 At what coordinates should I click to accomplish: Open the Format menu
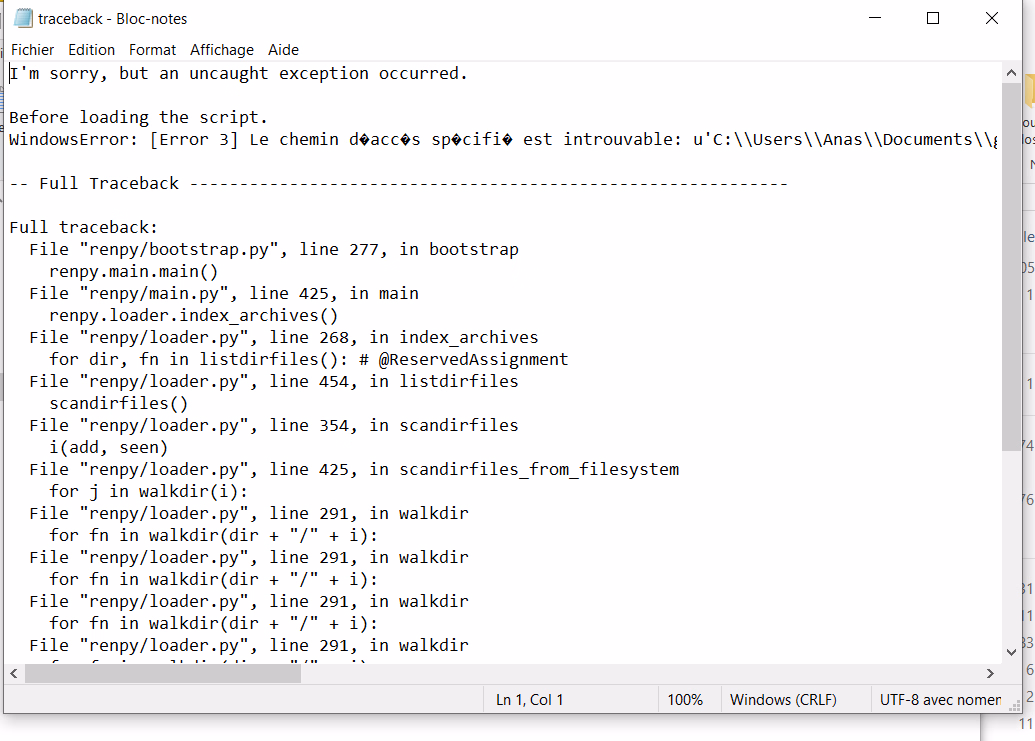pyautogui.click(x=152, y=50)
